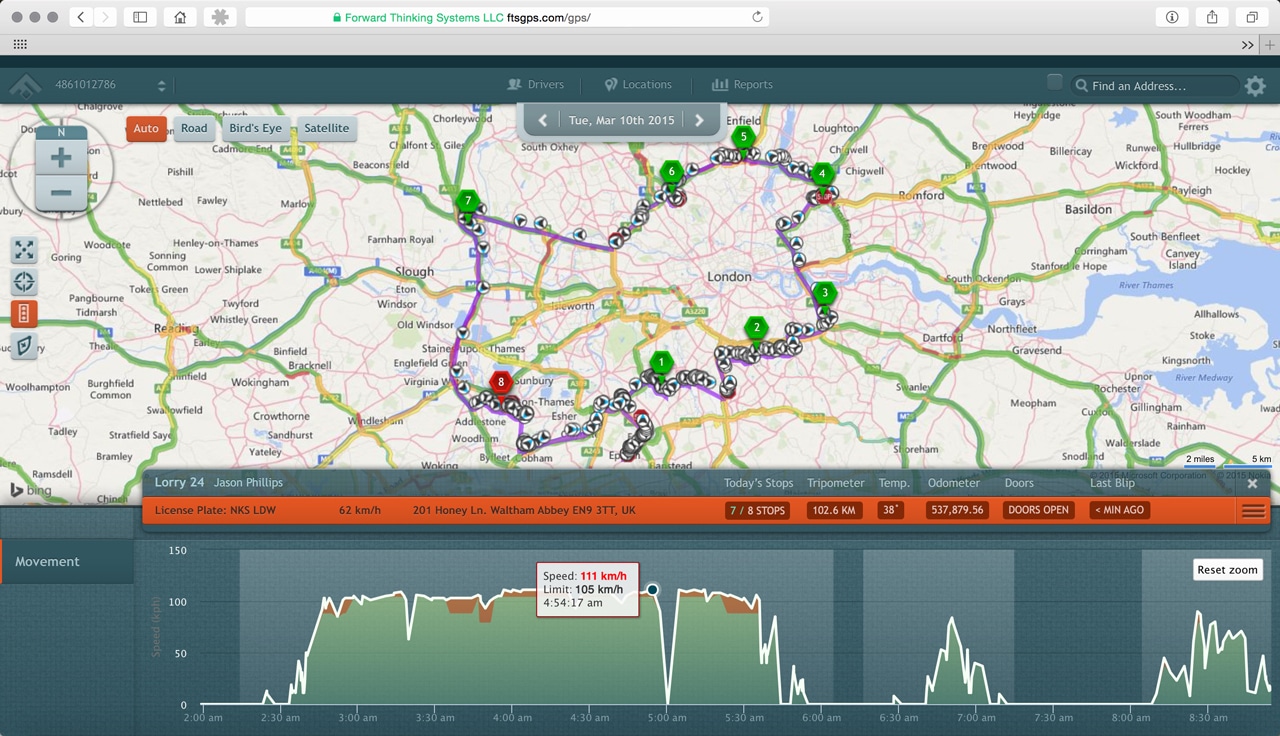
Task: Go to previous day arrow
Action: click(x=542, y=120)
